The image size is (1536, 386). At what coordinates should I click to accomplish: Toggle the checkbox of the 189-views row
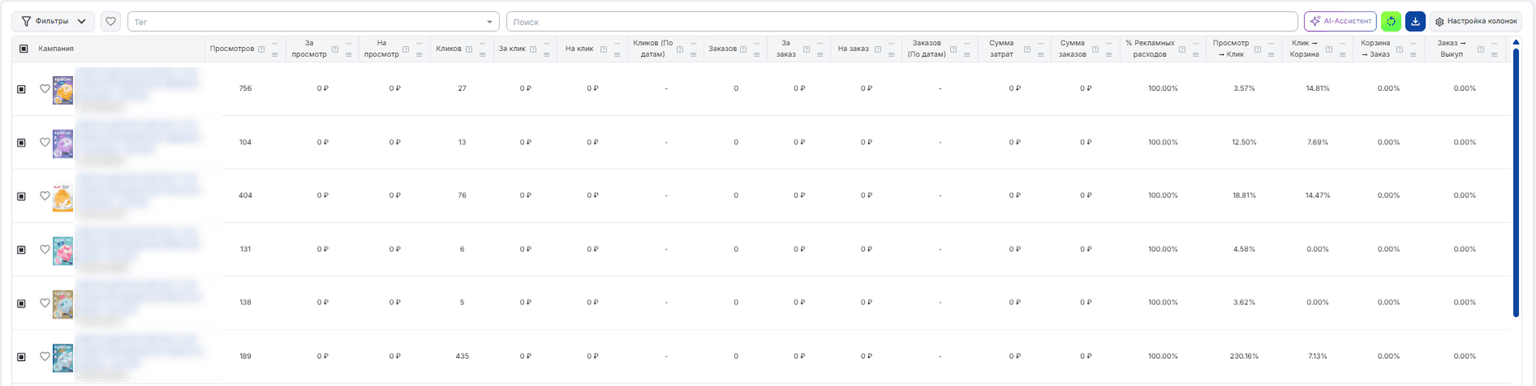point(22,356)
